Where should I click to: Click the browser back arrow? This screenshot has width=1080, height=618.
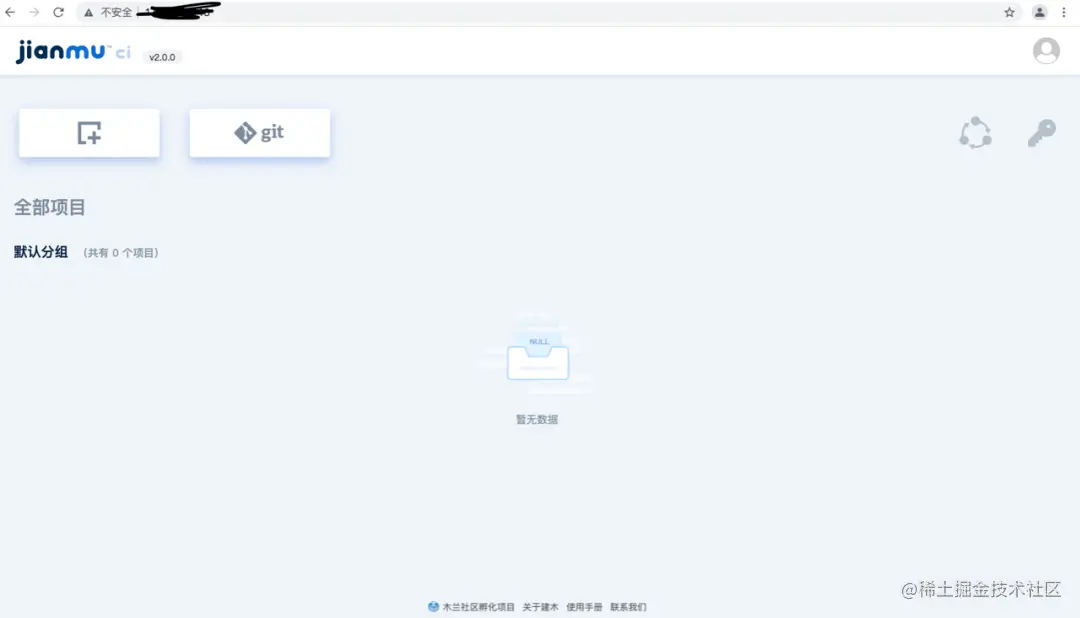click(10, 12)
